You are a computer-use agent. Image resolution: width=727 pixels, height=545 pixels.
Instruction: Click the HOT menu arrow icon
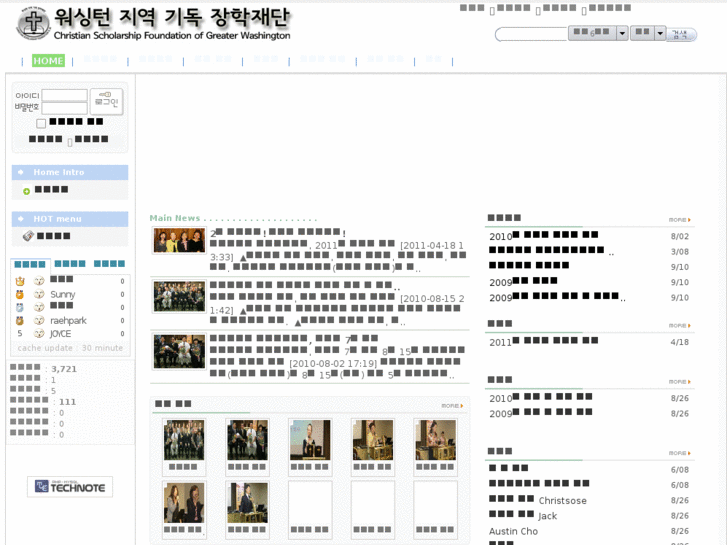point(20,219)
